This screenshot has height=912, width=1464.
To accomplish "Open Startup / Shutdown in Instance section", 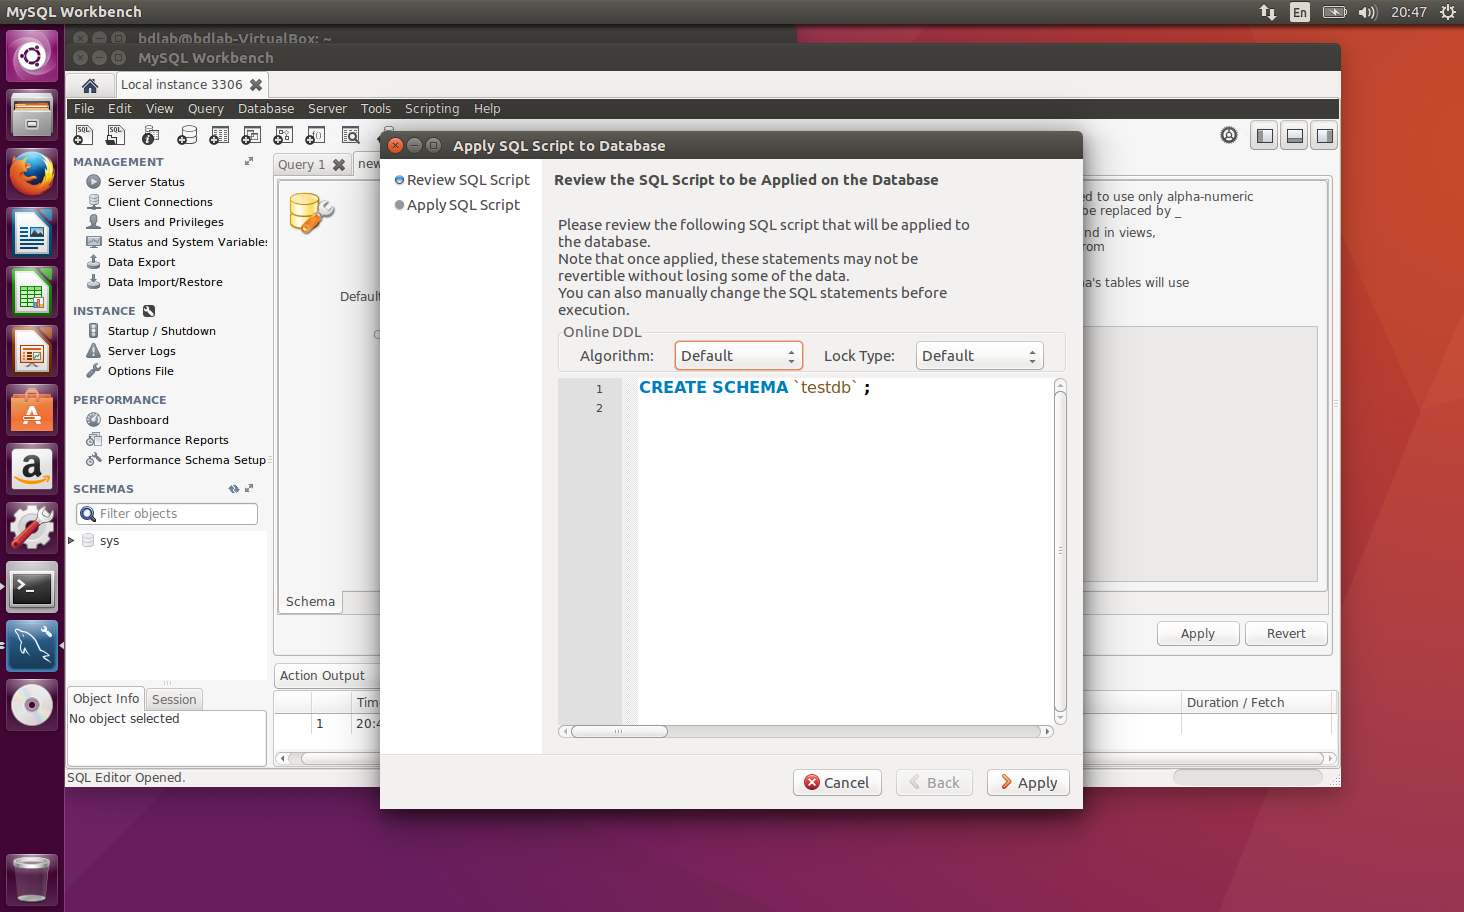I will click(x=161, y=331).
